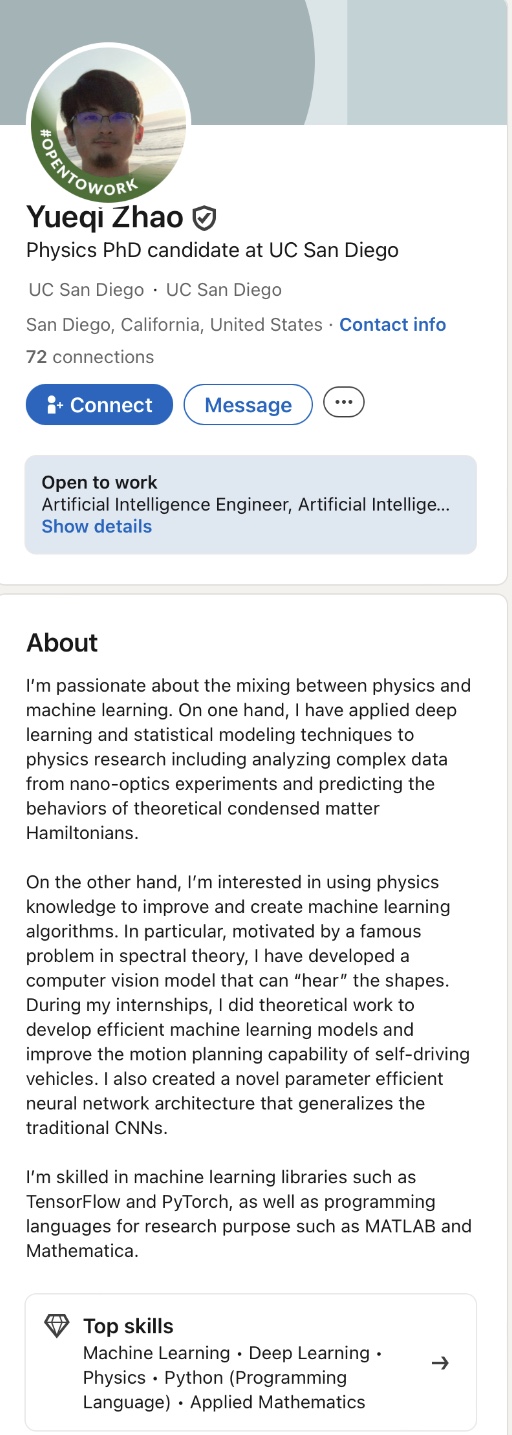Click the San Diego, California location text
This screenshot has height=1435, width=512.
click(174, 325)
